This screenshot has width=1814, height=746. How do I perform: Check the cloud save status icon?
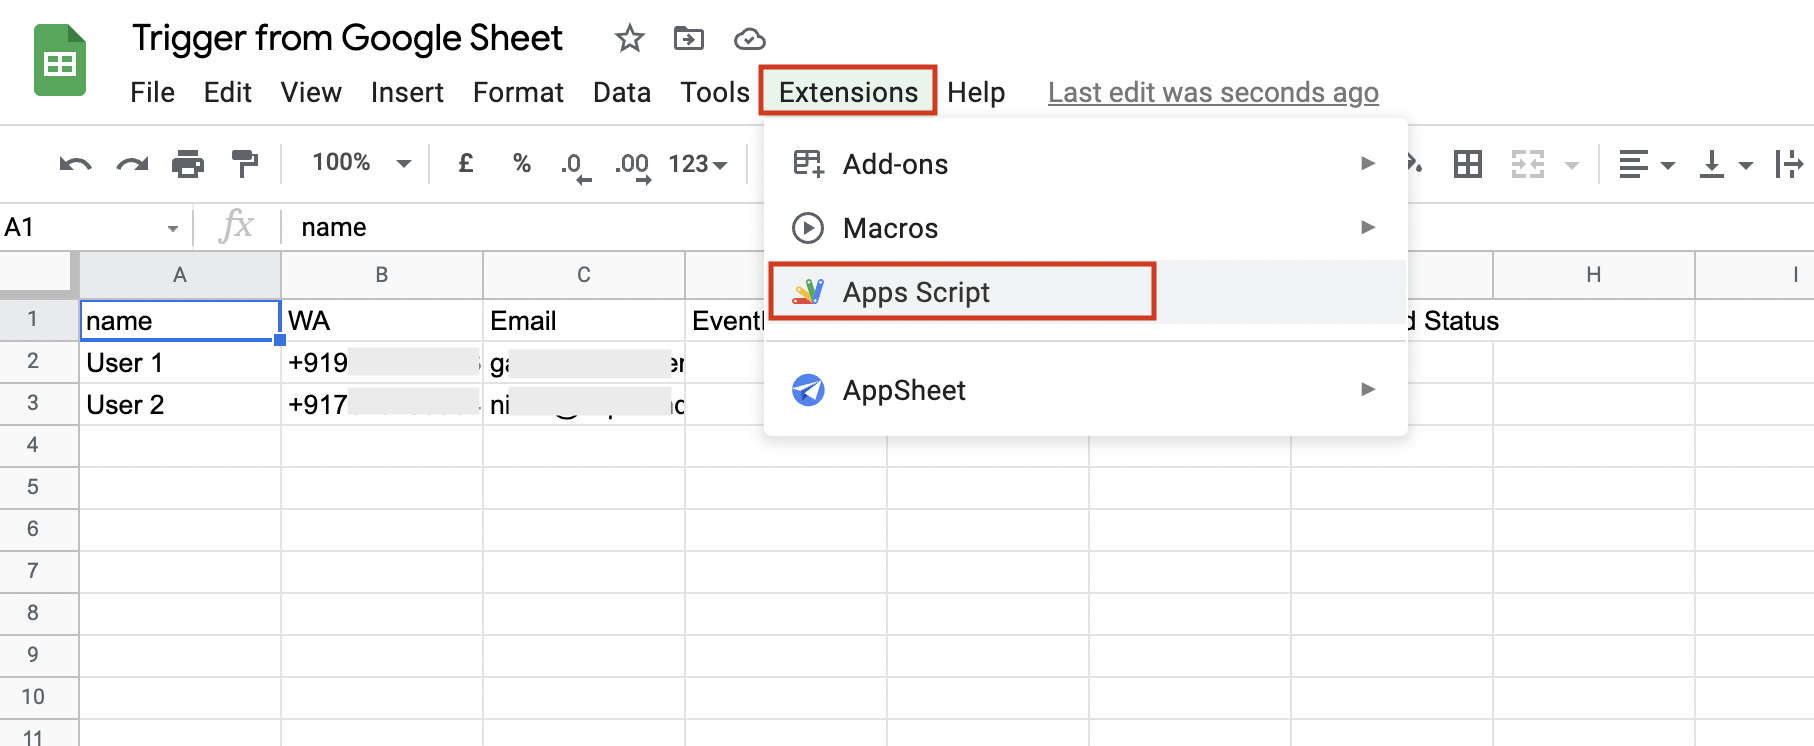point(749,39)
